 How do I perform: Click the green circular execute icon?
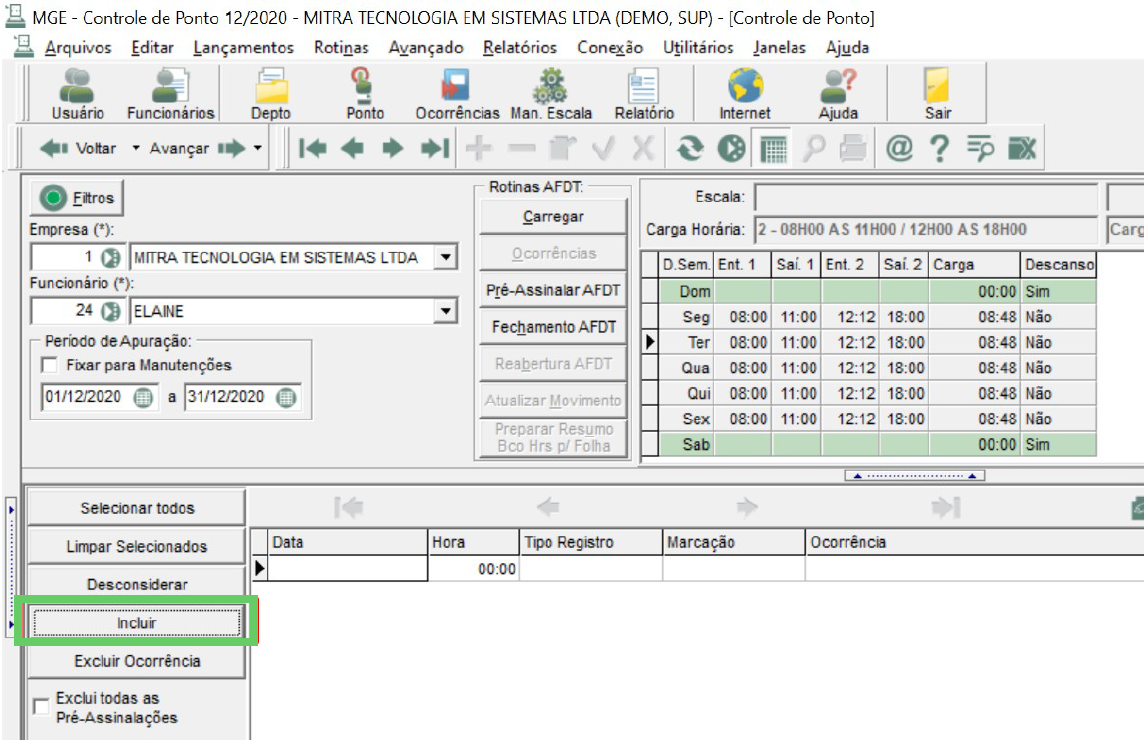(x=732, y=148)
